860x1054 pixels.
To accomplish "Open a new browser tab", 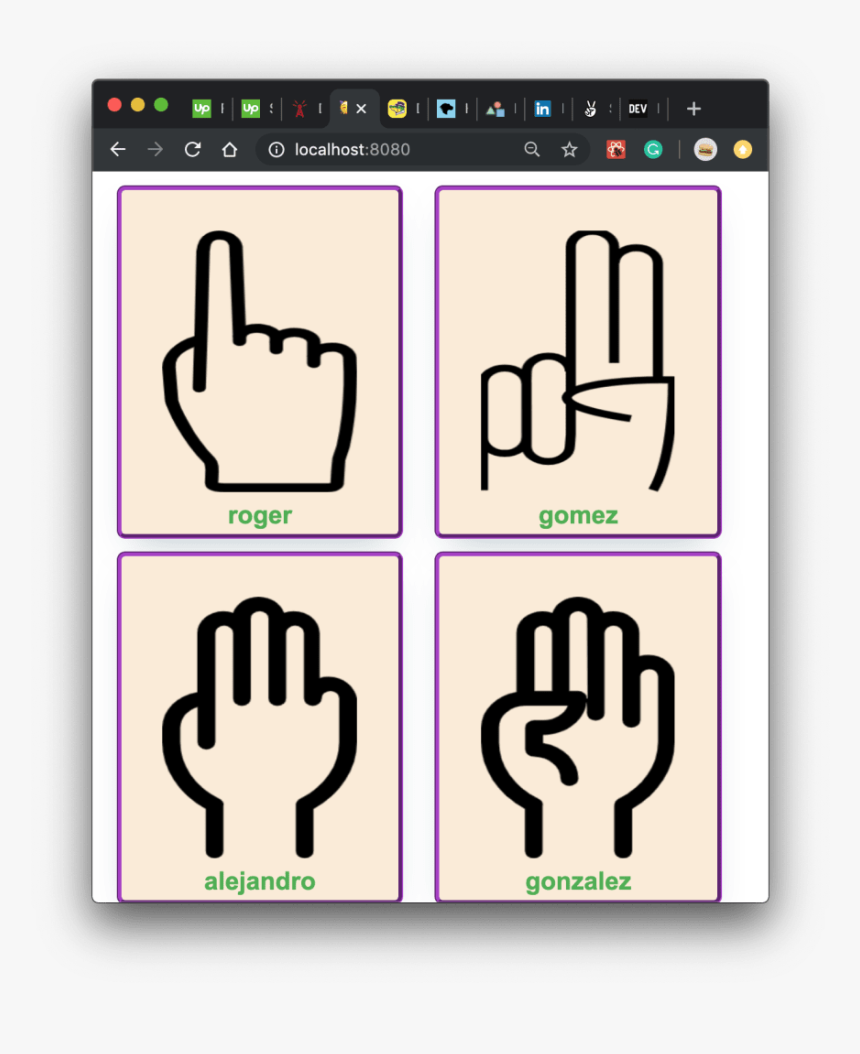I will 693,109.
